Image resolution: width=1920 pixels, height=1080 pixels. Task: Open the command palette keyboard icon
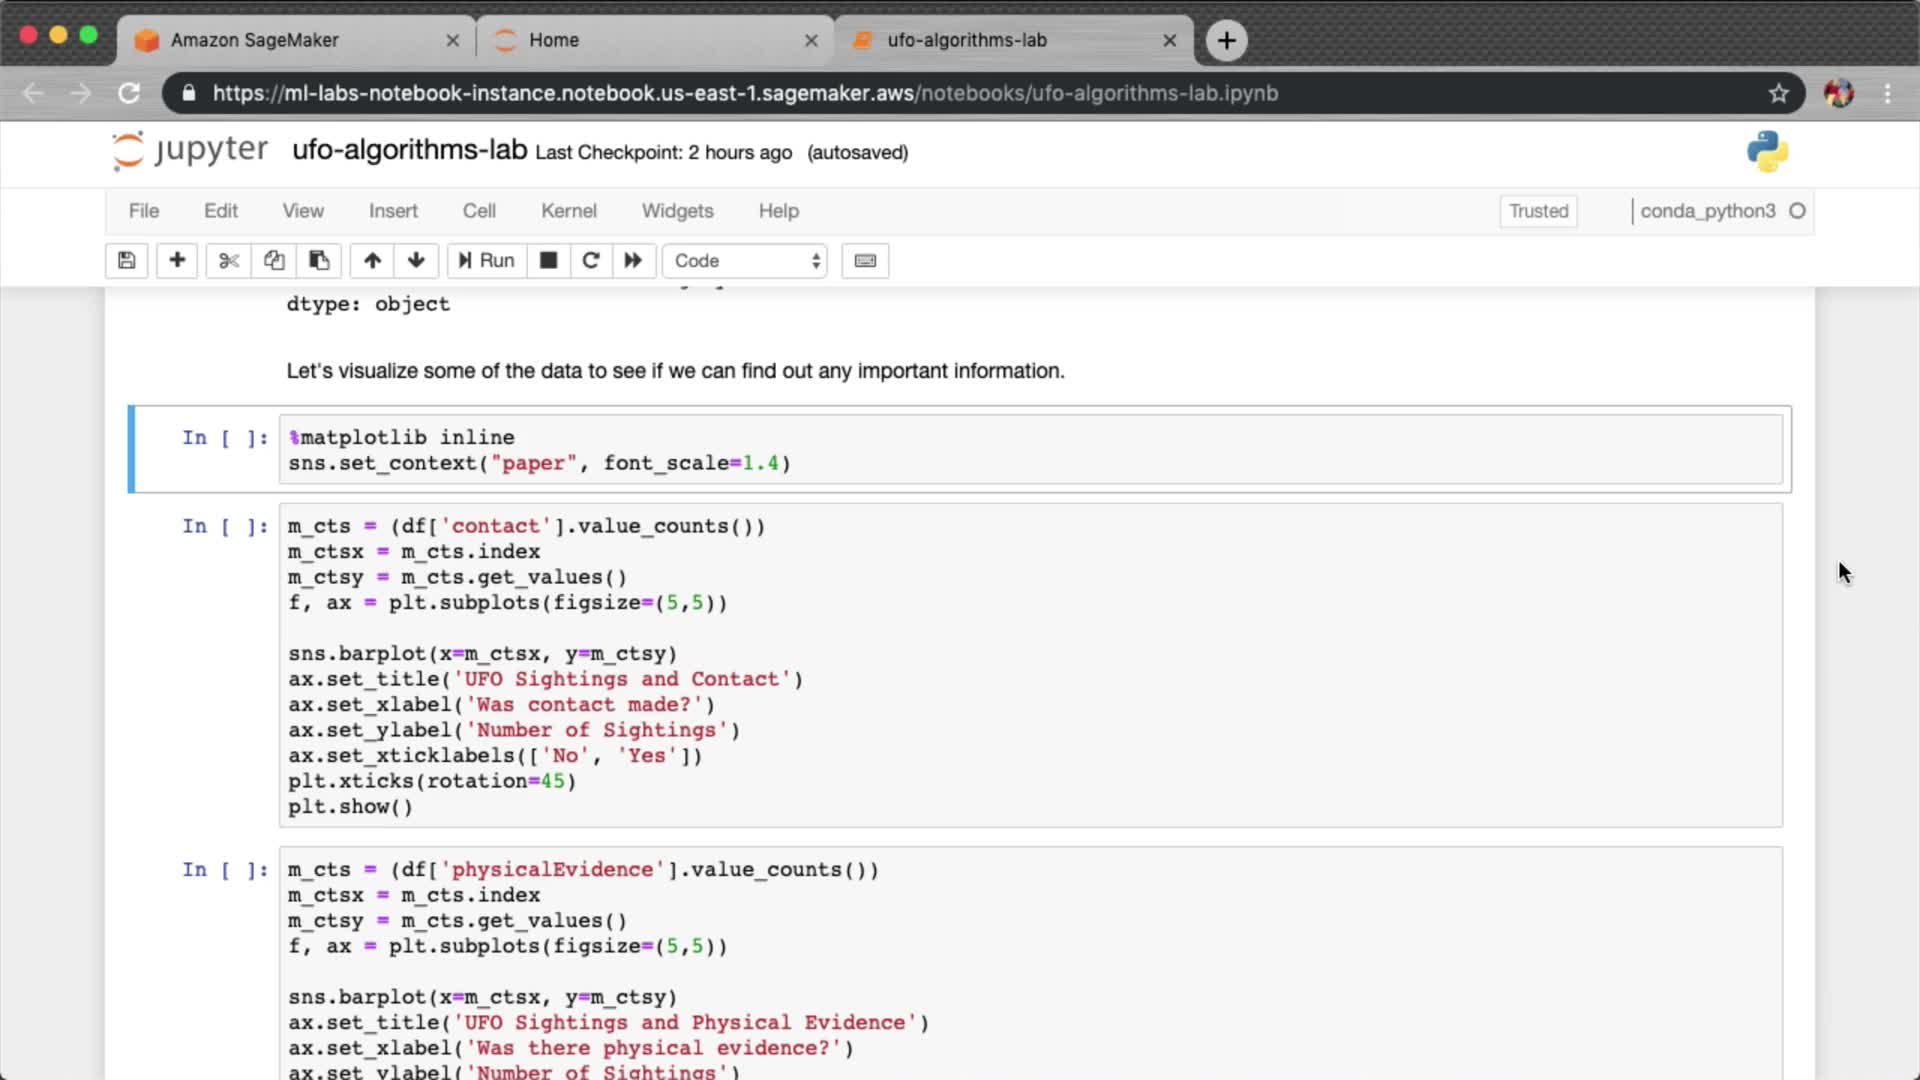tap(865, 261)
